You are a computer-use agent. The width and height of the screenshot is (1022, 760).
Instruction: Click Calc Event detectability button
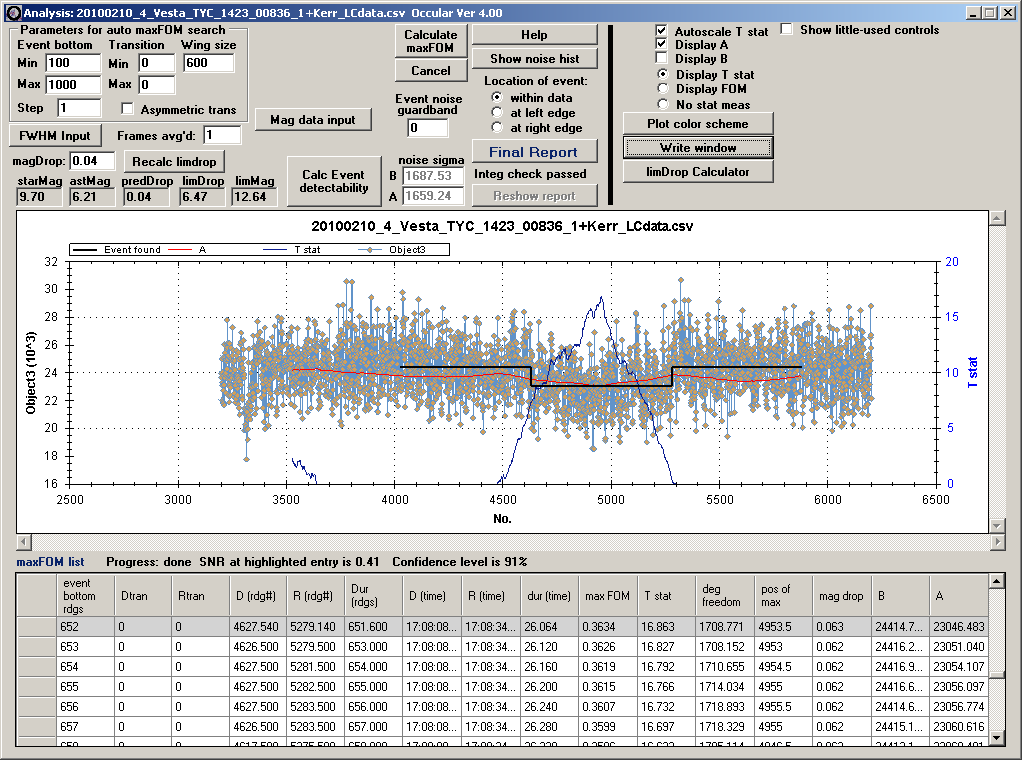tap(334, 181)
